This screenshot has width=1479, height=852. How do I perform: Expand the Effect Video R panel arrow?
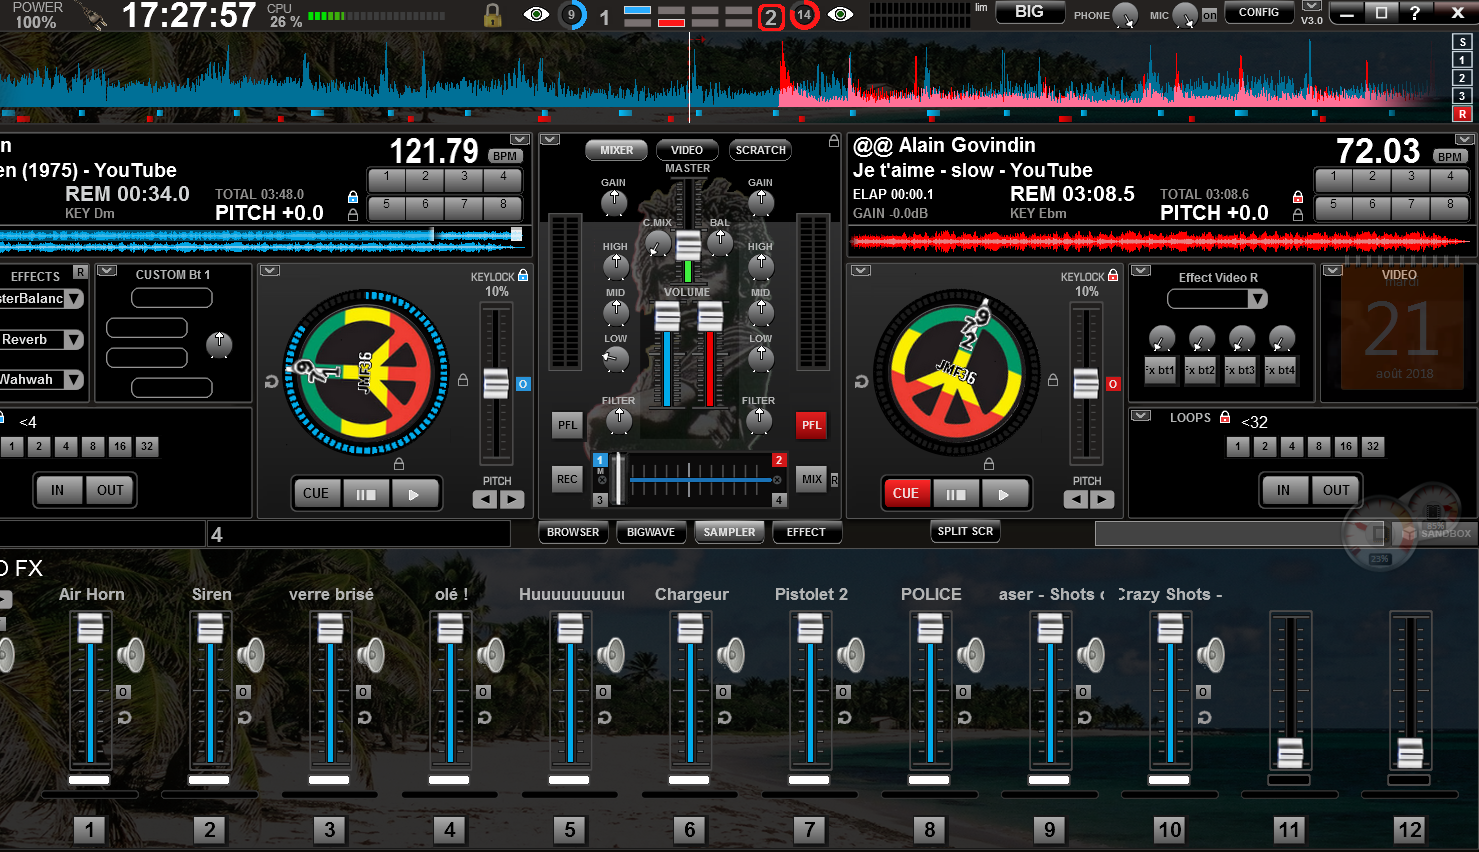click(1141, 271)
